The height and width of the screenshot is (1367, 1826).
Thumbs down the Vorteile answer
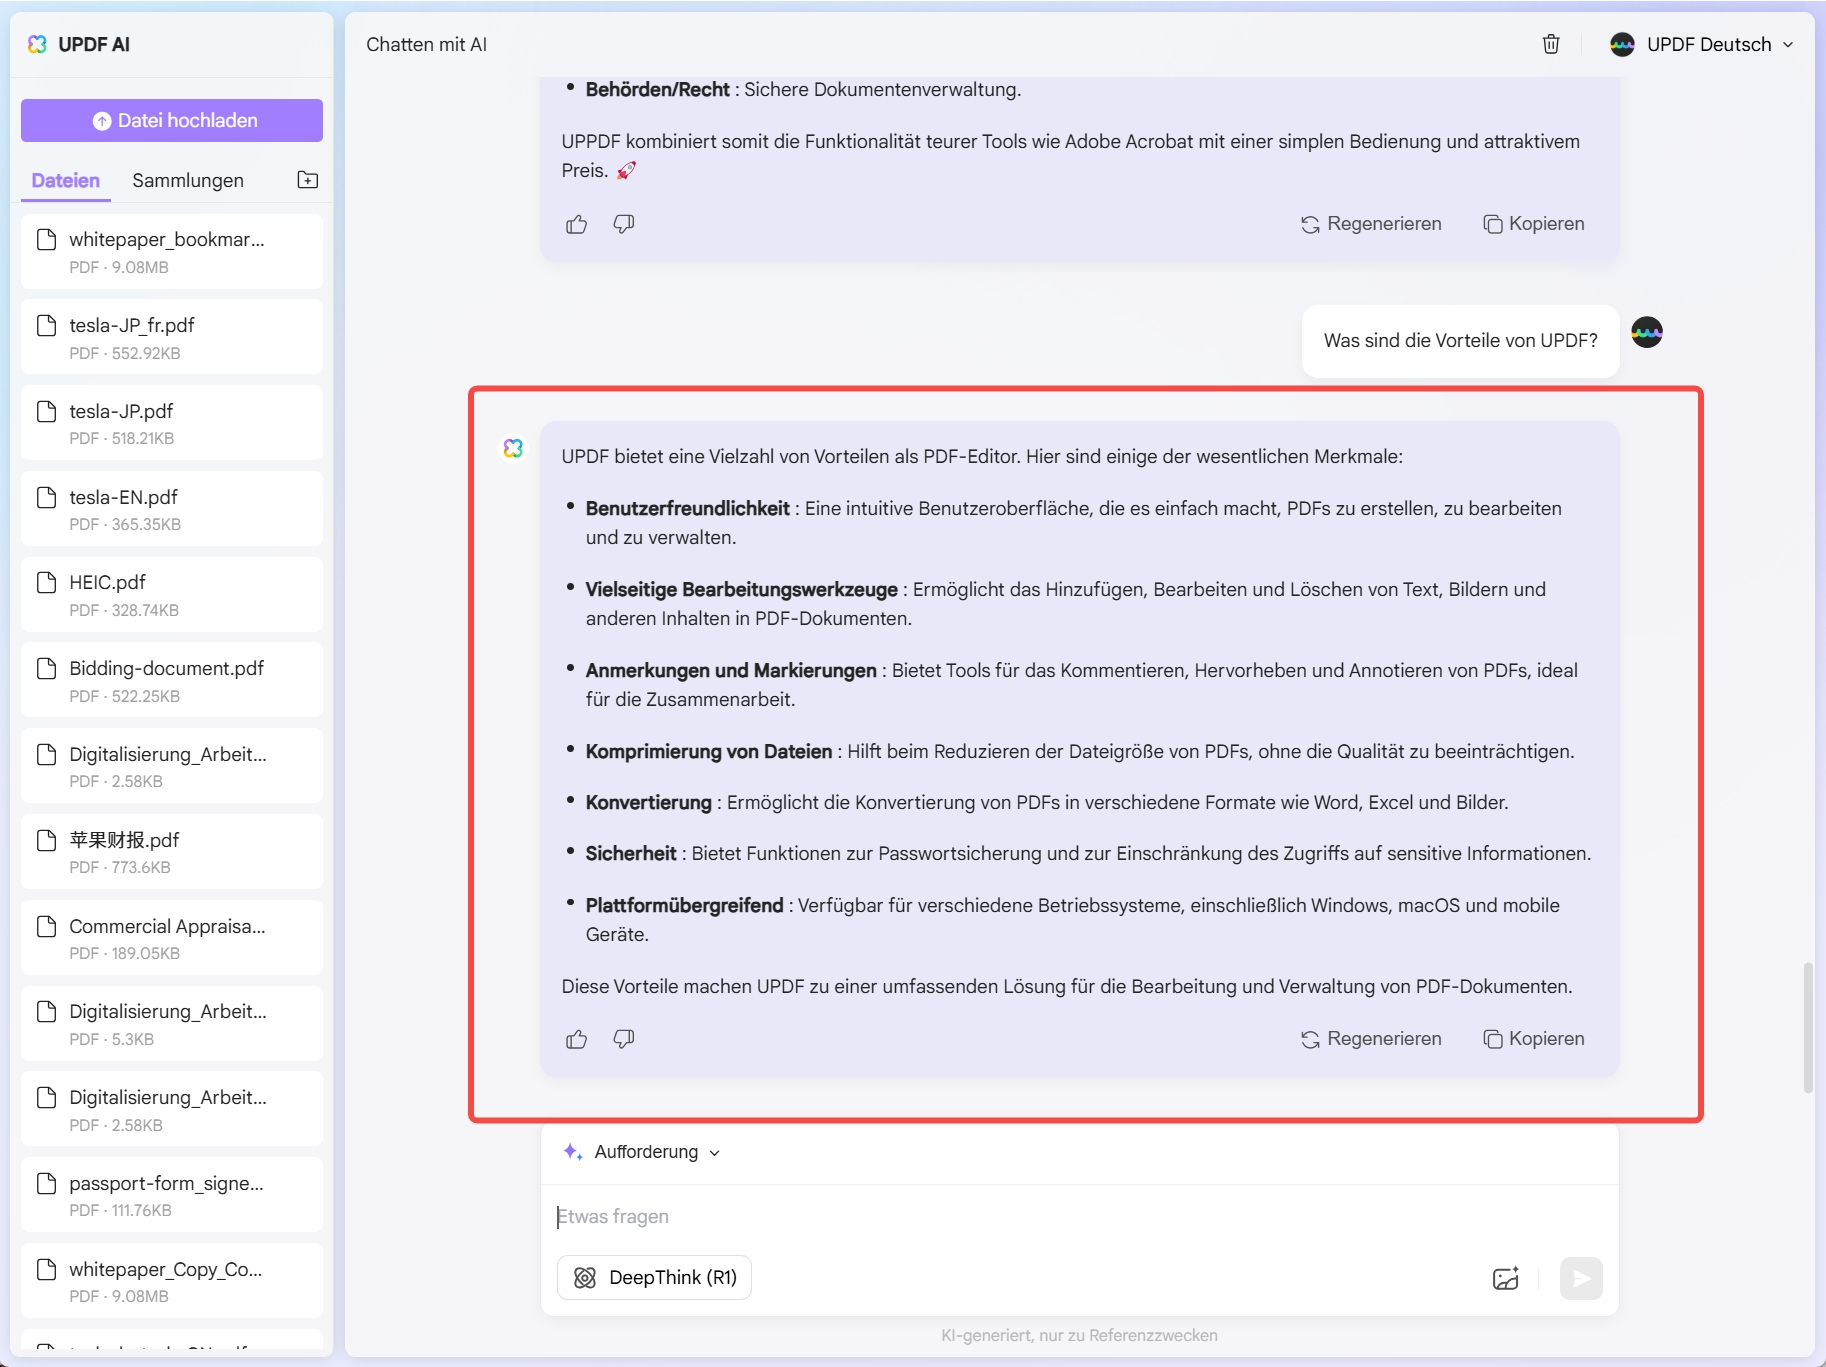pyautogui.click(x=624, y=1039)
